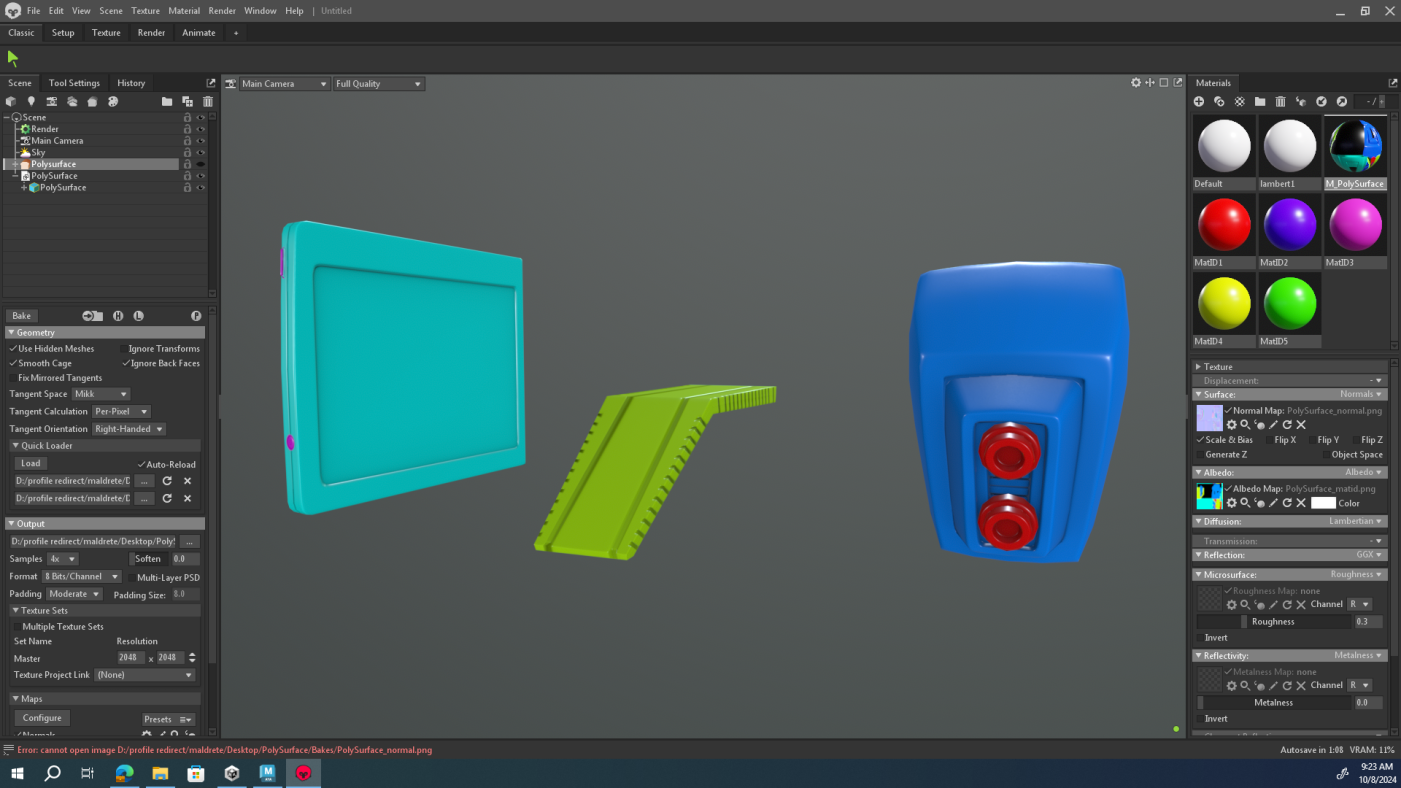
Task: Add a new mesh object in Scene toolbar
Action: coord(11,101)
